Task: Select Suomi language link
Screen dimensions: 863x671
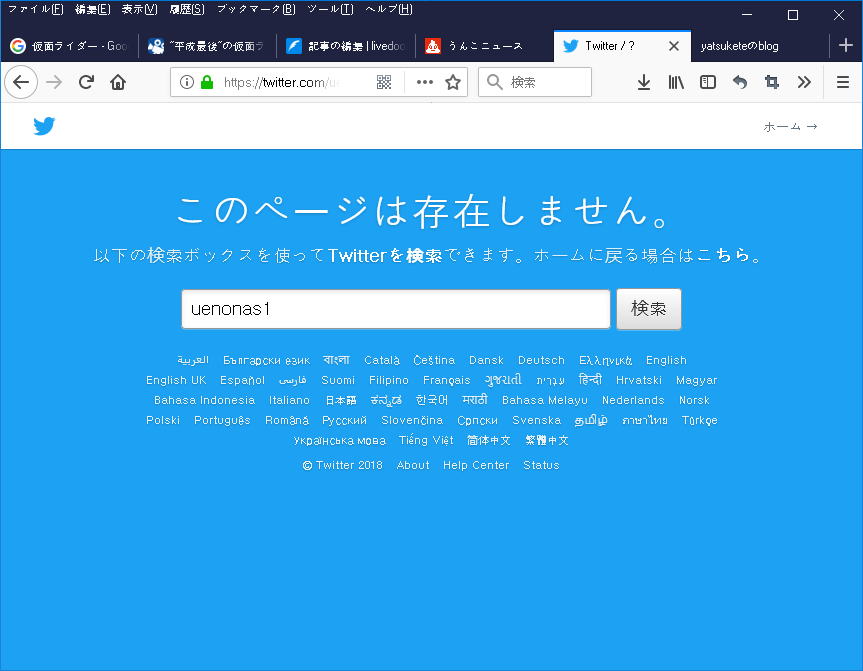Action: [x=338, y=380]
